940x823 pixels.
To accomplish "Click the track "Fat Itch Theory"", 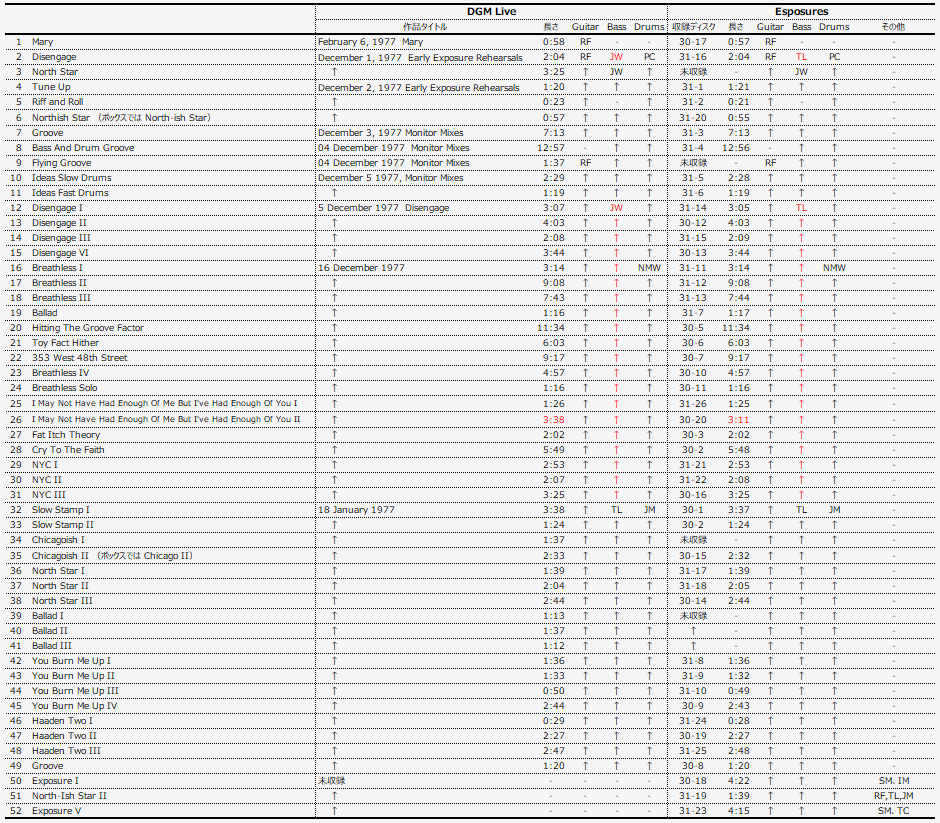I will click(x=66, y=435).
